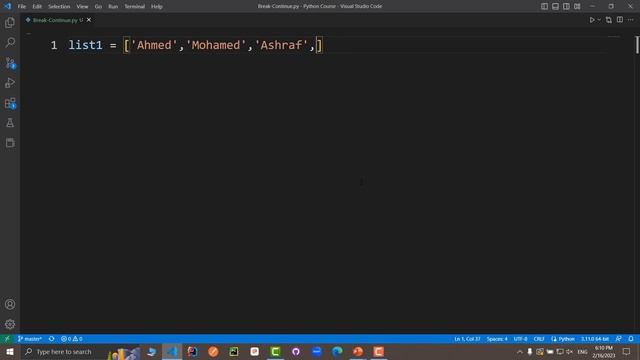Synchronize changes with sync icon
The height and width of the screenshot is (360, 640).
(x=51, y=339)
